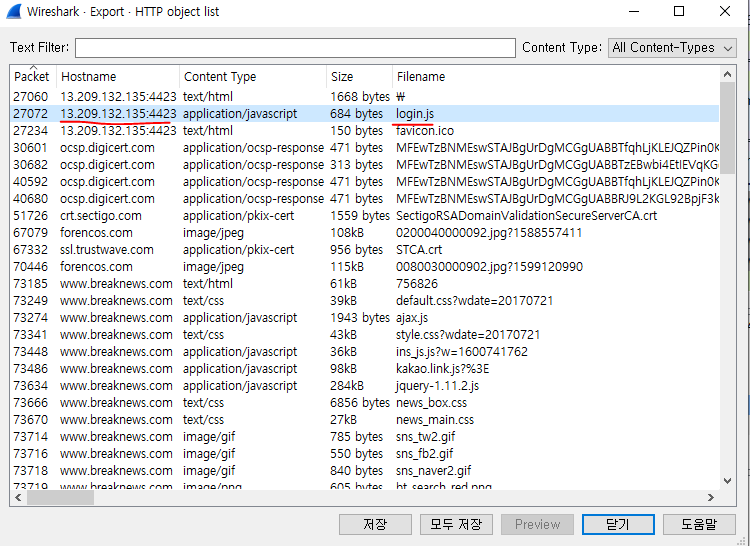This screenshot has height=546, width=750.
Task: Click the 6856 bytes size cell
Action: tap(360, 403)
